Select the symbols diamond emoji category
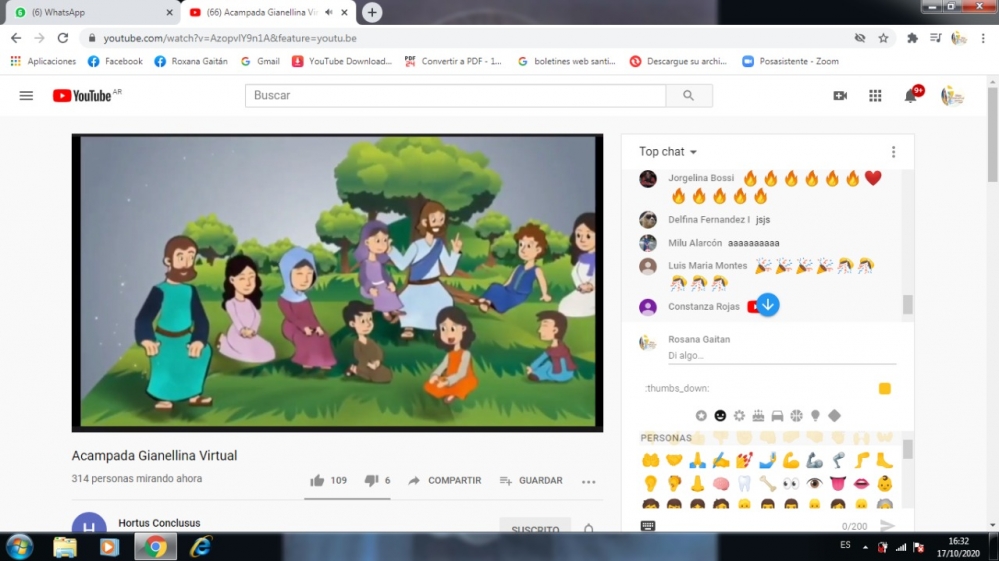The height and width of the screenshot is (561, 999). coord(835,416)
